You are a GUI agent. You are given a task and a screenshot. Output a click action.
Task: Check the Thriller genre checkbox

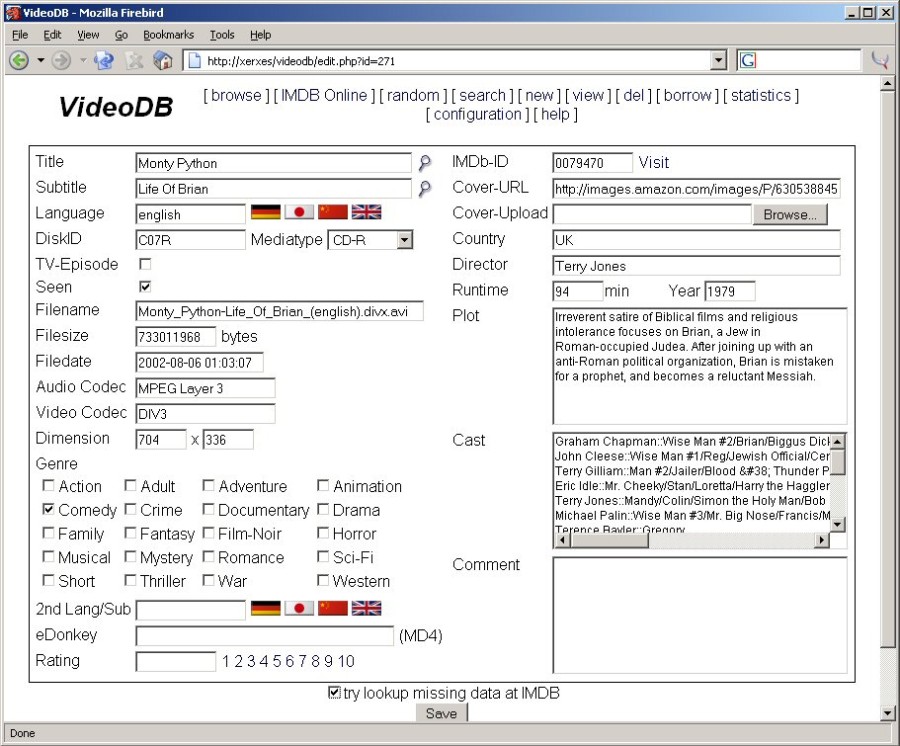point(130,580)
